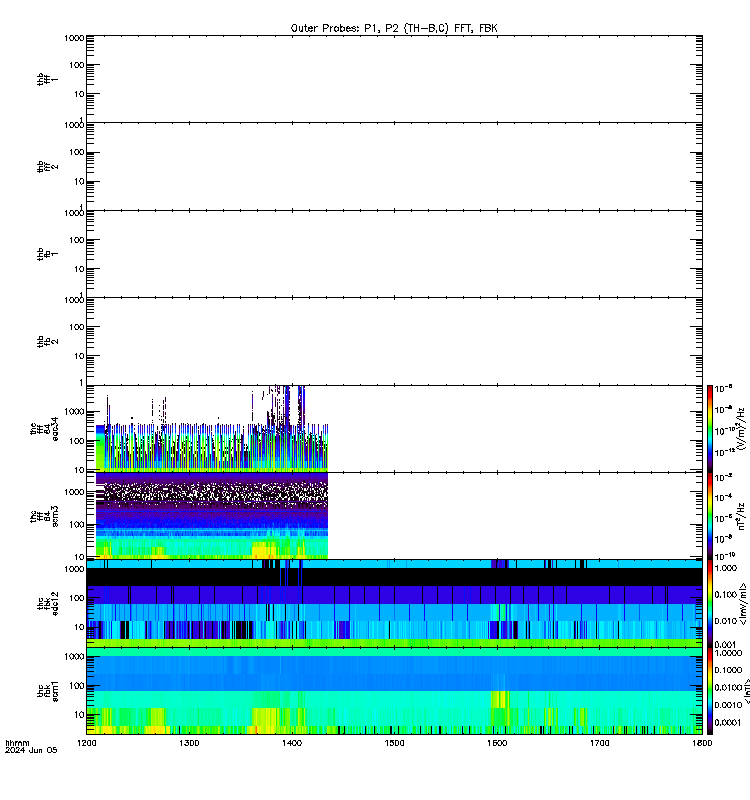Click the 1800 time axis label
750x800 pixels.
702,743
